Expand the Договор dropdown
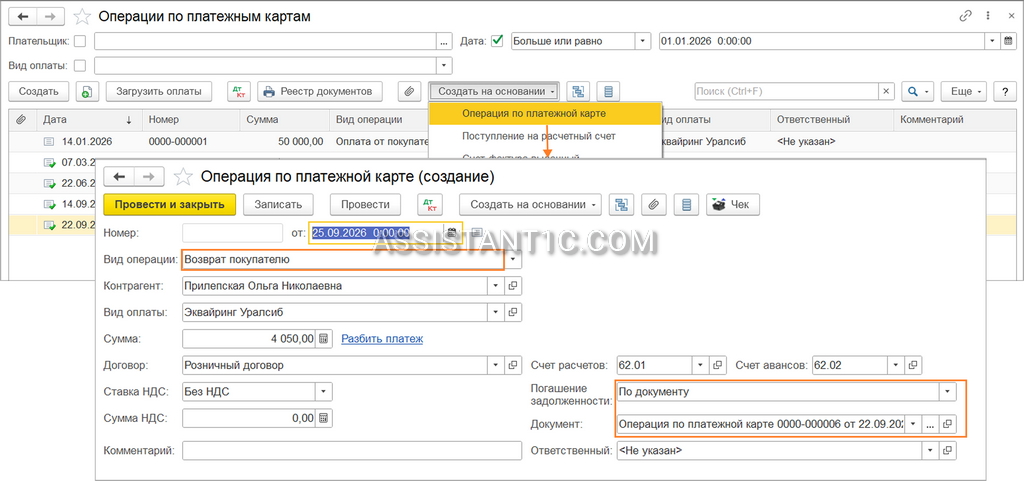 [x=496, y=365]
